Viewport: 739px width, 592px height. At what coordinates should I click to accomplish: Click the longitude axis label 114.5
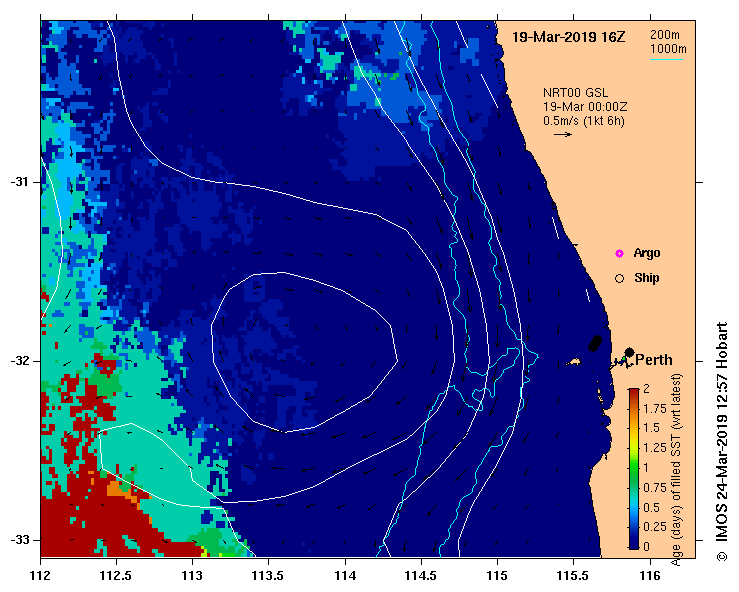click(x=421, y=576)
